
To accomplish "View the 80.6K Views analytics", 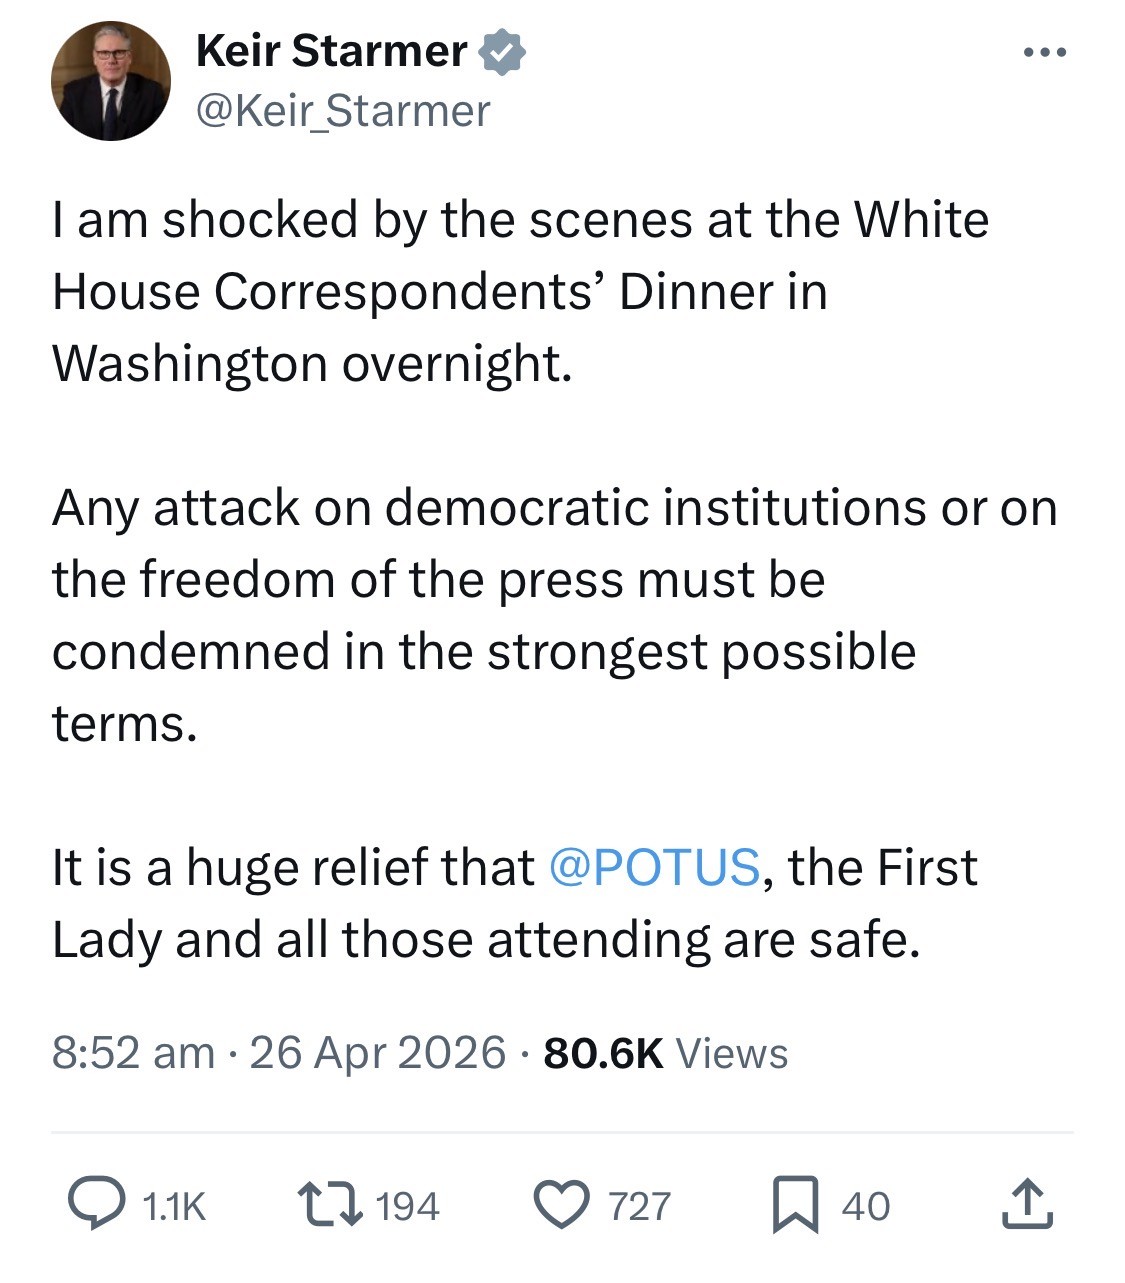I will [665, 1053].
